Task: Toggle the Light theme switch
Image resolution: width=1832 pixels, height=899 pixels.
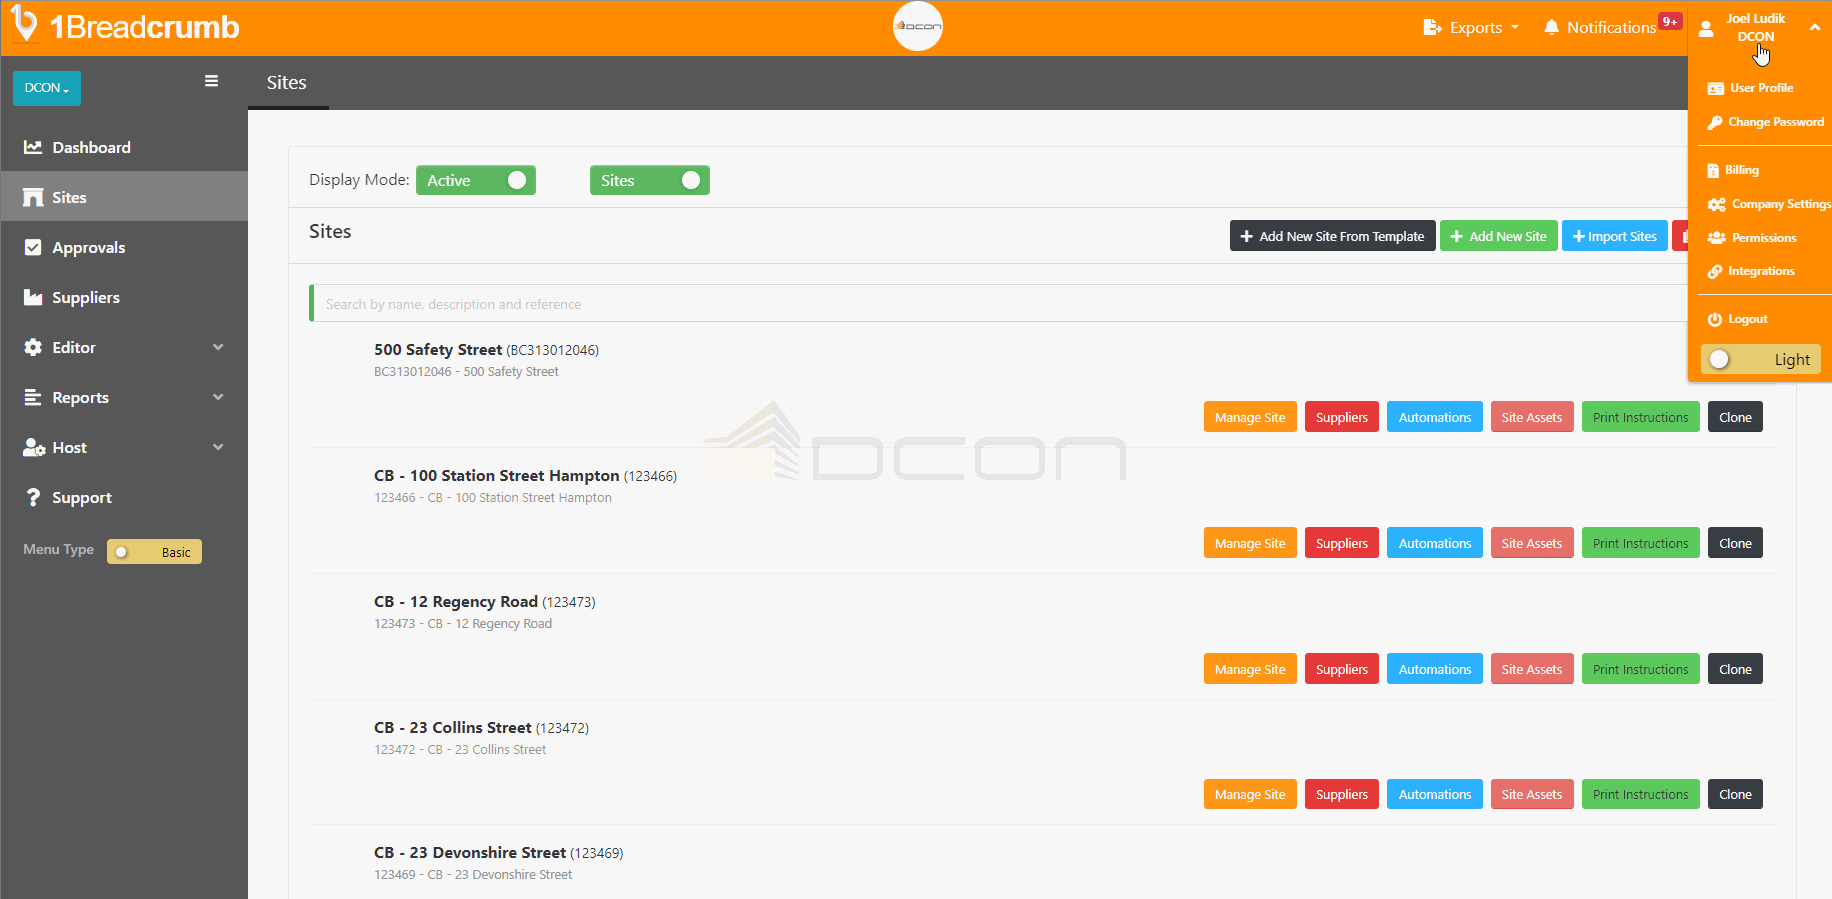Action: tap(1760, 359)
